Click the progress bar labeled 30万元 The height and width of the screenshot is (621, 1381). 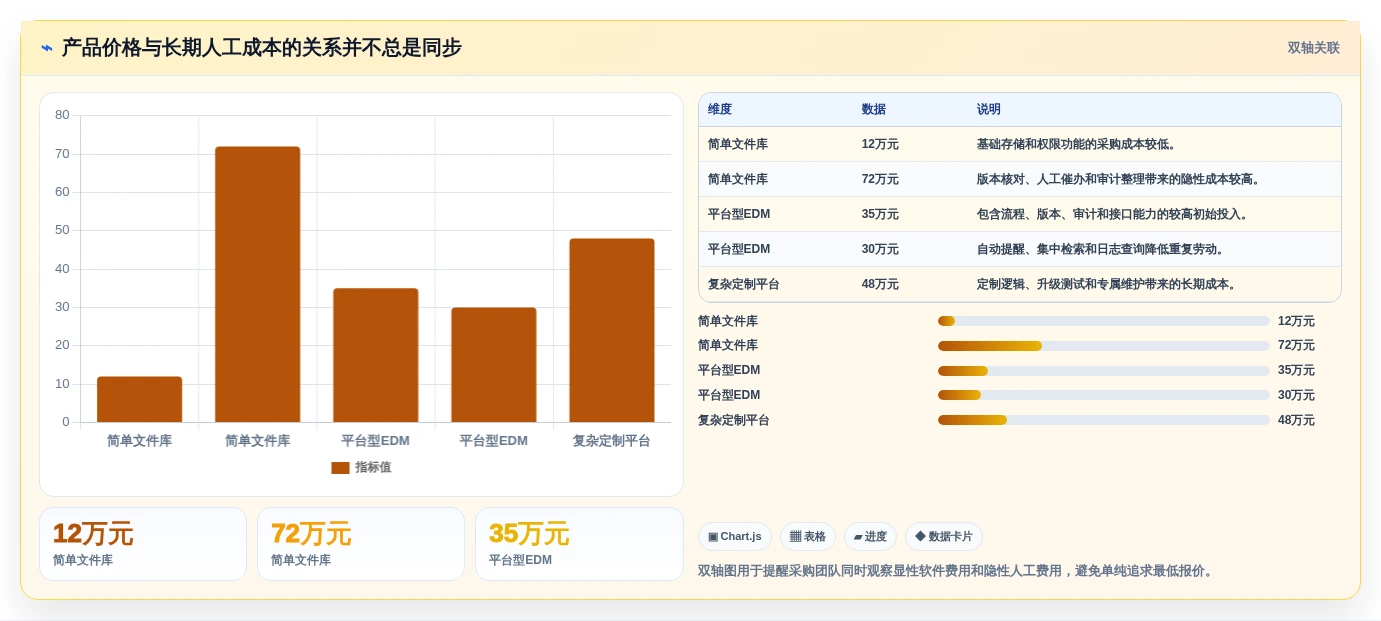tap(1104, 395)
